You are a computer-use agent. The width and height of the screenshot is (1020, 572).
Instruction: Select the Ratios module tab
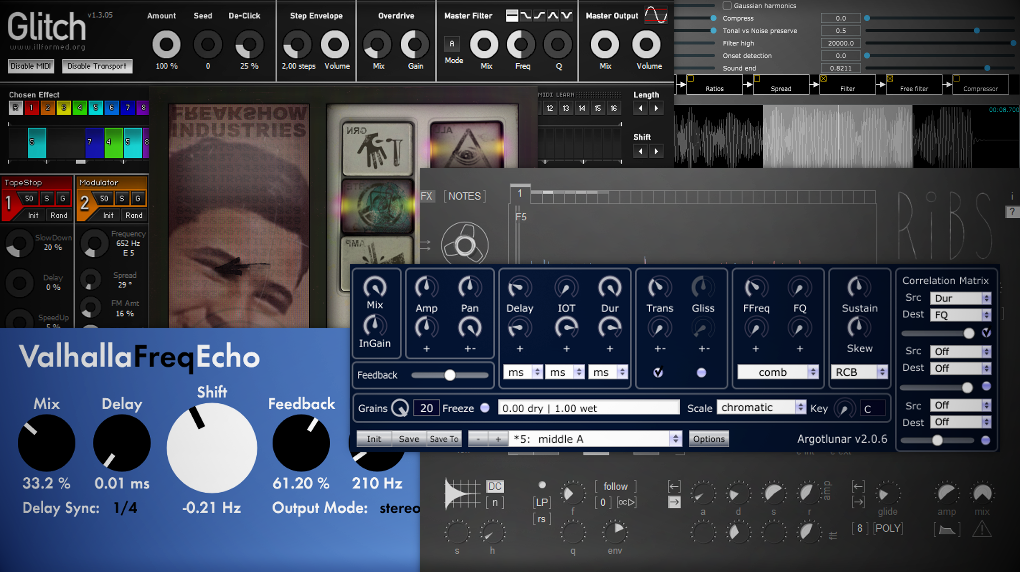(714, 85)
